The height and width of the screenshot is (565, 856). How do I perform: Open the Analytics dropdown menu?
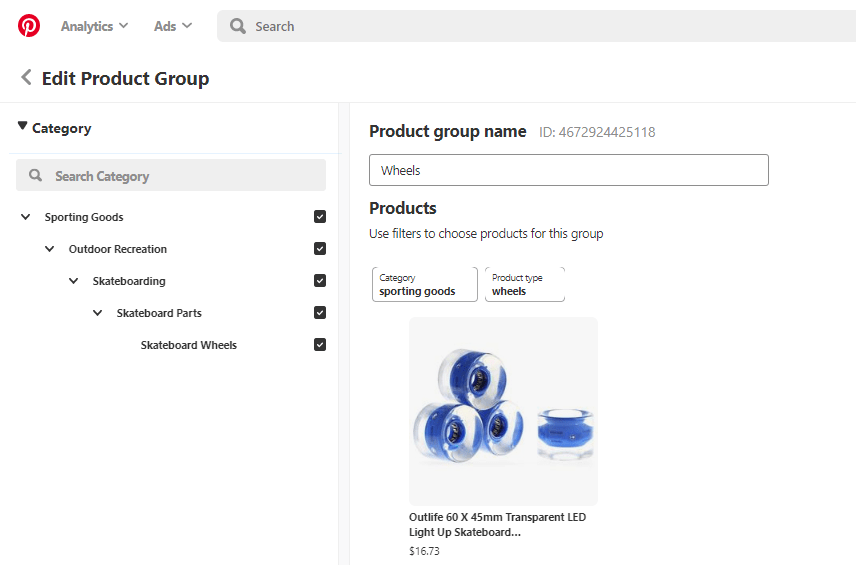94,26
